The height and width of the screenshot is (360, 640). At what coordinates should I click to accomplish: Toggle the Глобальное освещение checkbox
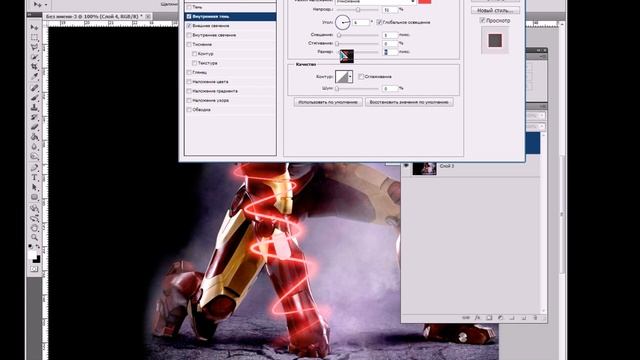[x=379, y=22]
